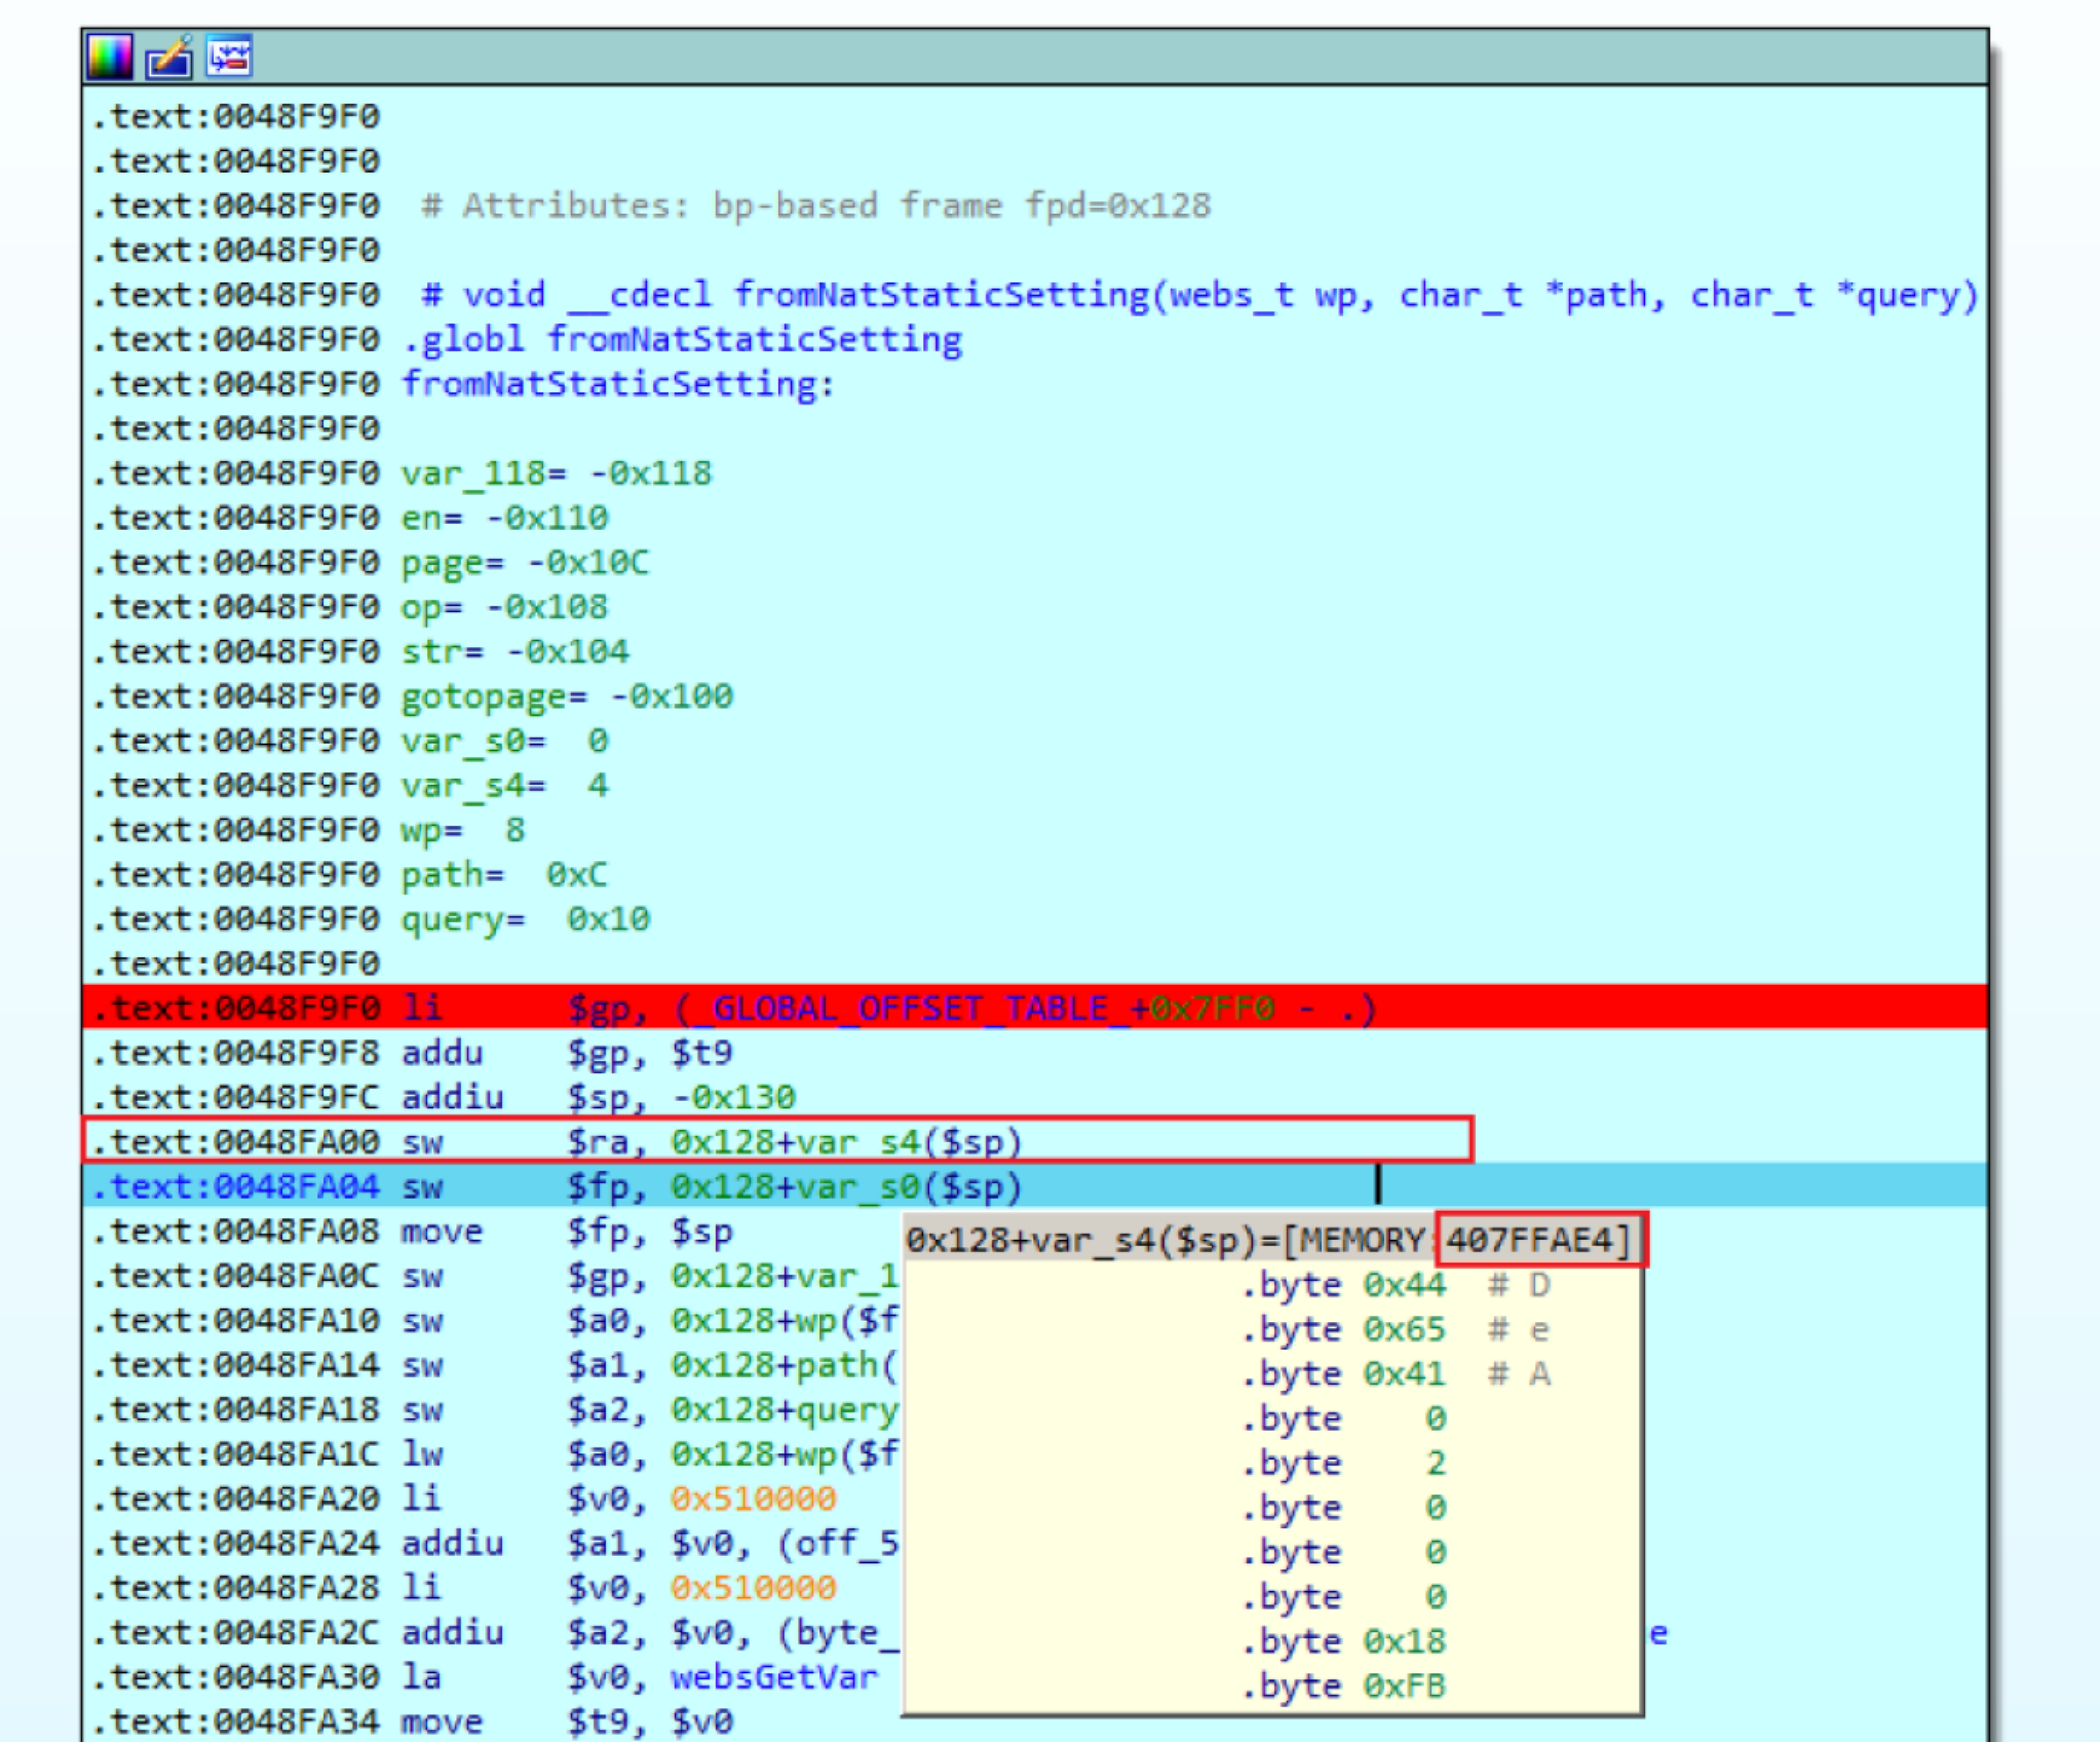The image size is (2100, 1742).
Task: Click the fromNatStaticSetting function label line
Action: 617,384
